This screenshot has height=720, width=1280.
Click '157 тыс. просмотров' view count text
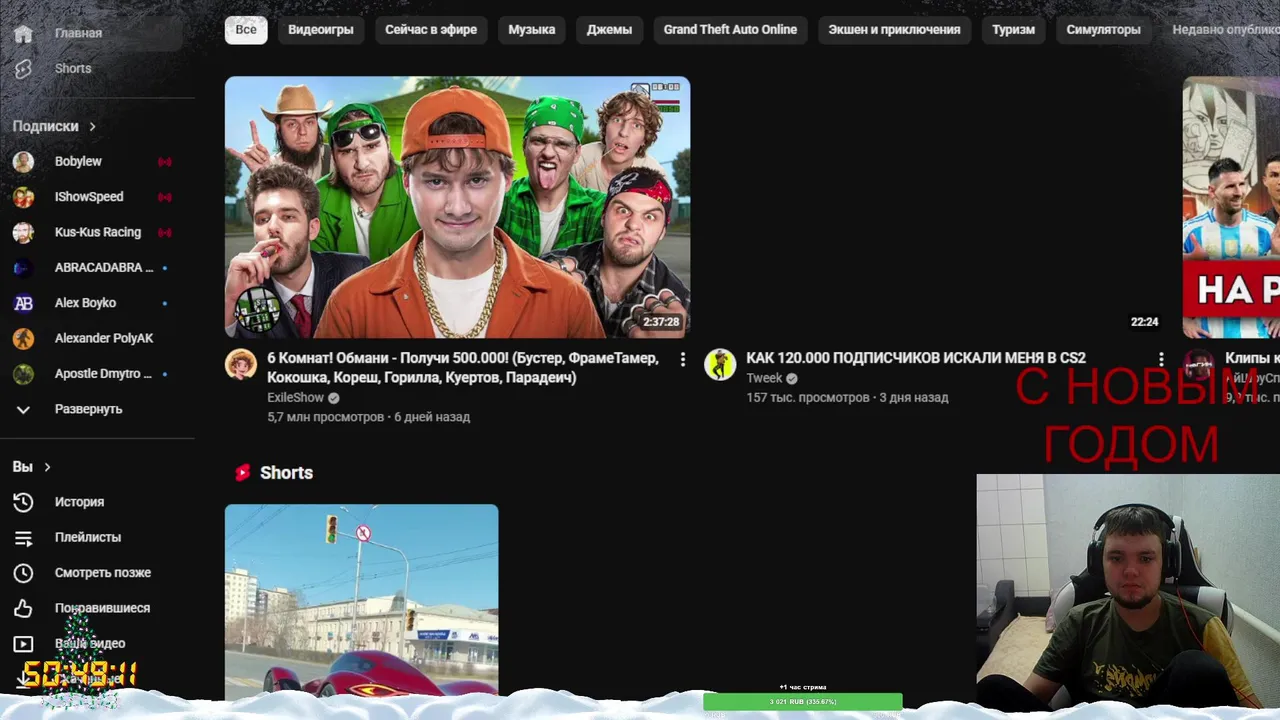(x=808, y=397)
